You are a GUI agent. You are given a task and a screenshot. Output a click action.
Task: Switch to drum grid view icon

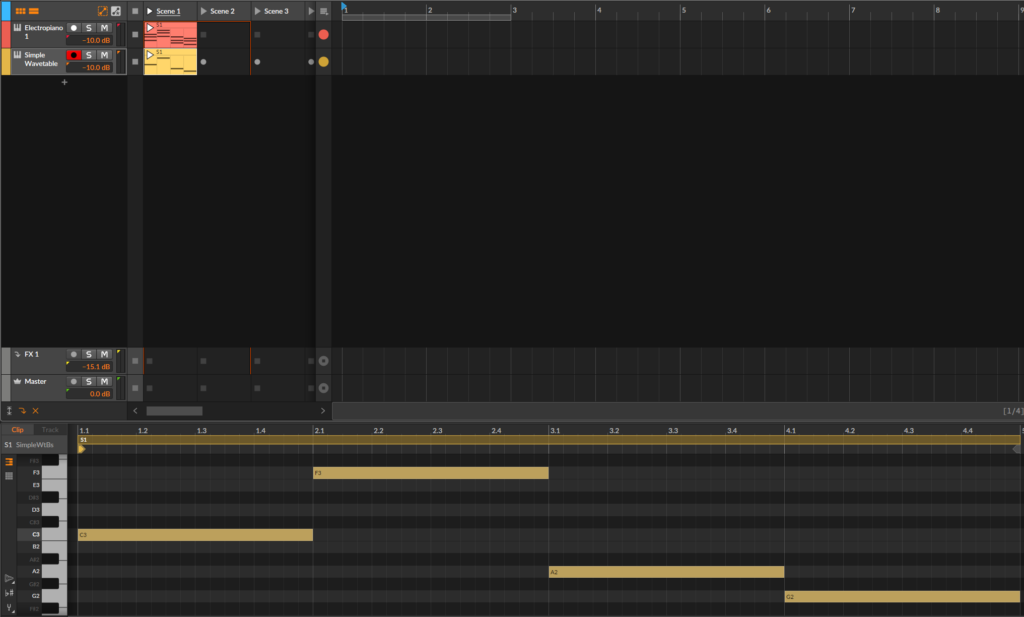coord(9,476)
